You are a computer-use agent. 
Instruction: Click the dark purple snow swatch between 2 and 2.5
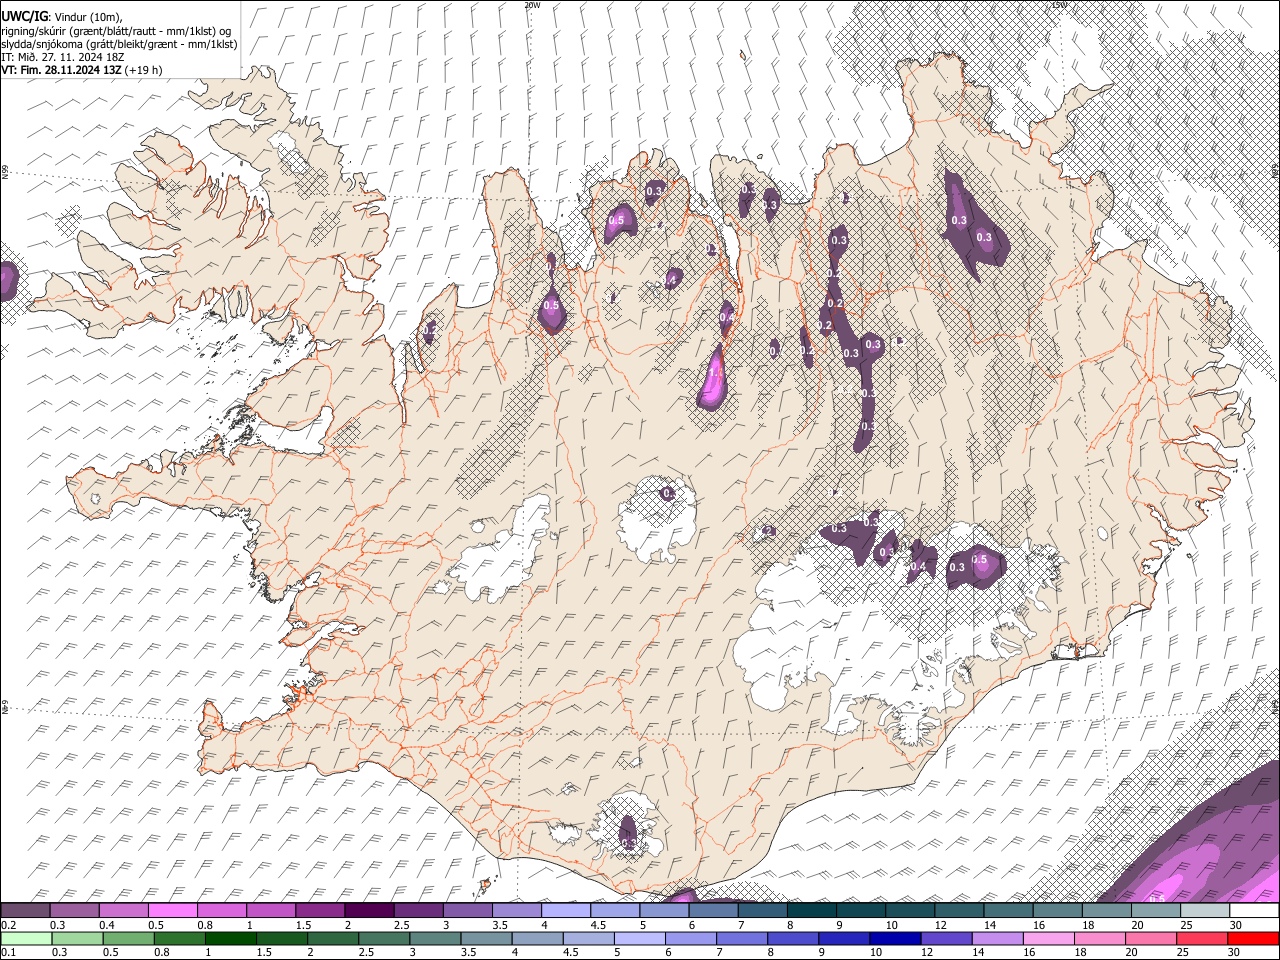[369, 911]
